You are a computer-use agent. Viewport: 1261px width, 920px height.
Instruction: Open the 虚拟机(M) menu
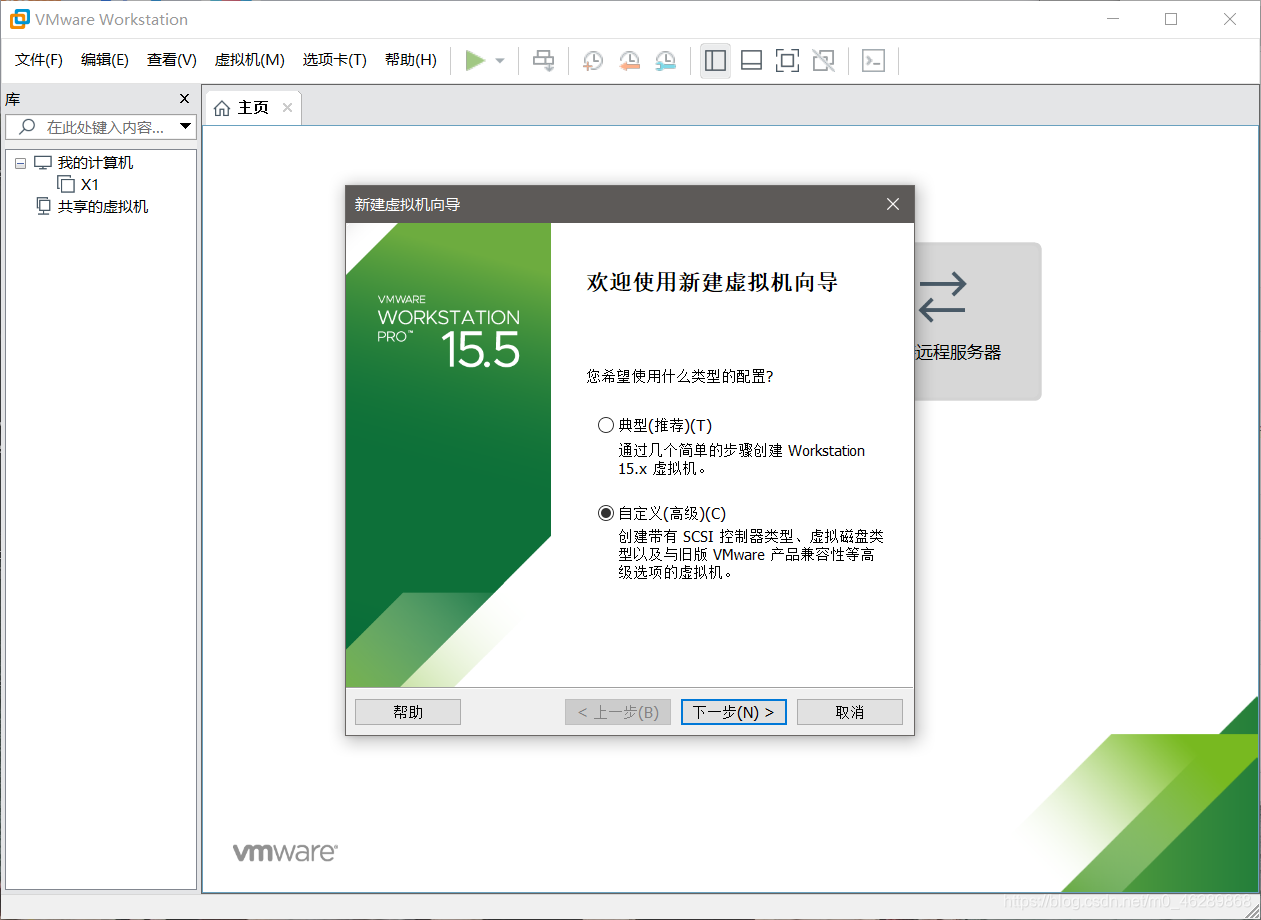tap(249, 60)
